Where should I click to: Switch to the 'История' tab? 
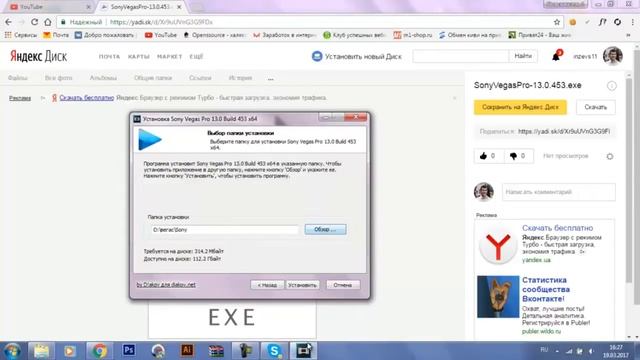pyautogui.click(x=240, y=78)
